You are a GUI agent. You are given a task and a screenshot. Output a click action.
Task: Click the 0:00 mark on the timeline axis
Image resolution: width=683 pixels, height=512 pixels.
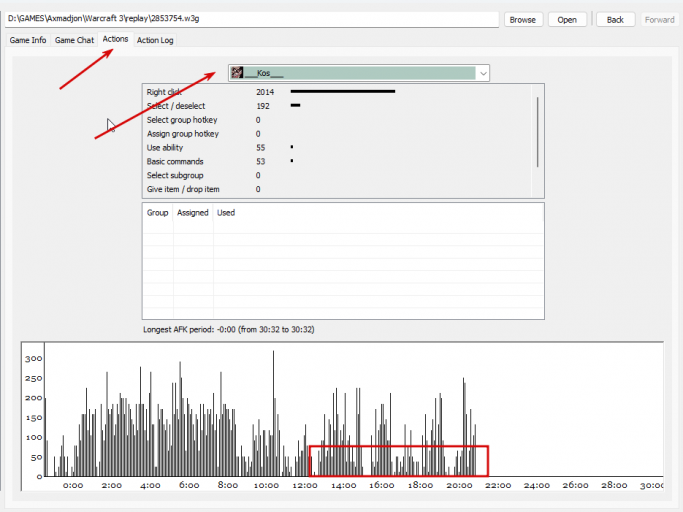pyautogui.click(x=73, y=485)
